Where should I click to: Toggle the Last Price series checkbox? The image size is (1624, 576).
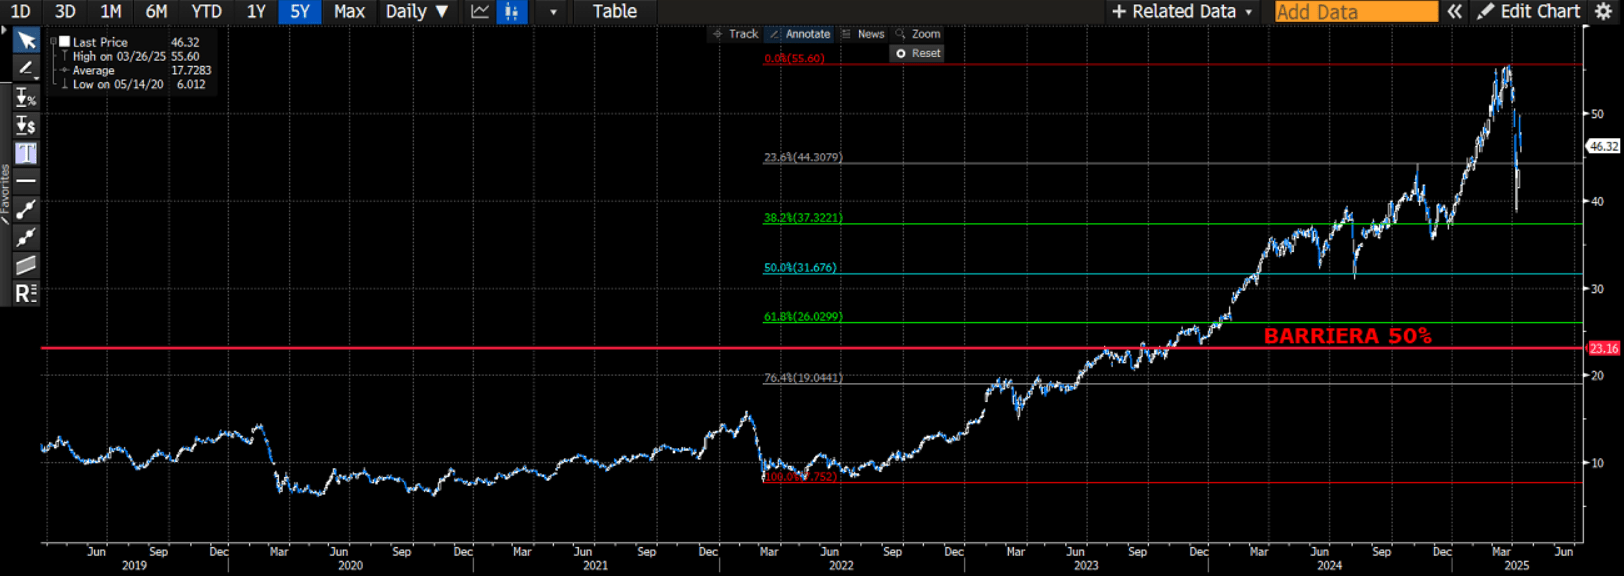point(65,42)
